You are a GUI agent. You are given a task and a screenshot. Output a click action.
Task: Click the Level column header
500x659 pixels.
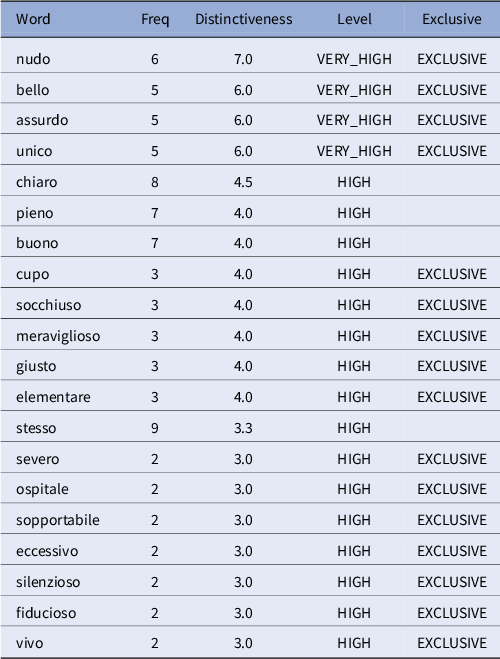click(354, 19)
